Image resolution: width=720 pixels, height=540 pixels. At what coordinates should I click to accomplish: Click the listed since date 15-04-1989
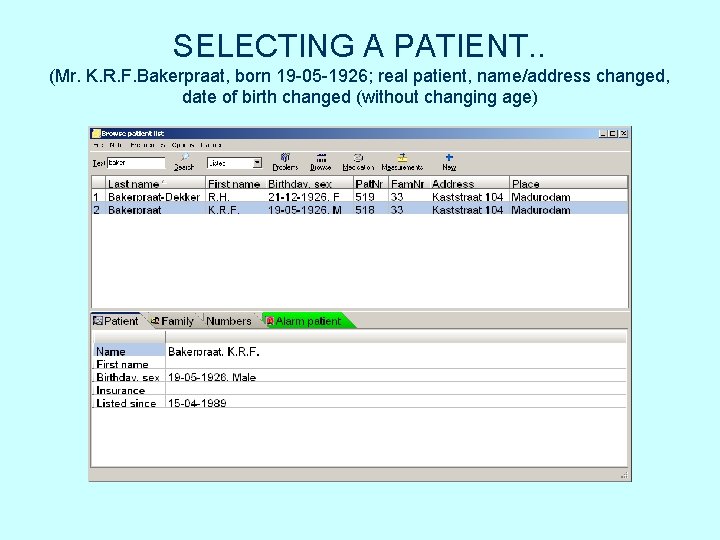coord(197,403)
